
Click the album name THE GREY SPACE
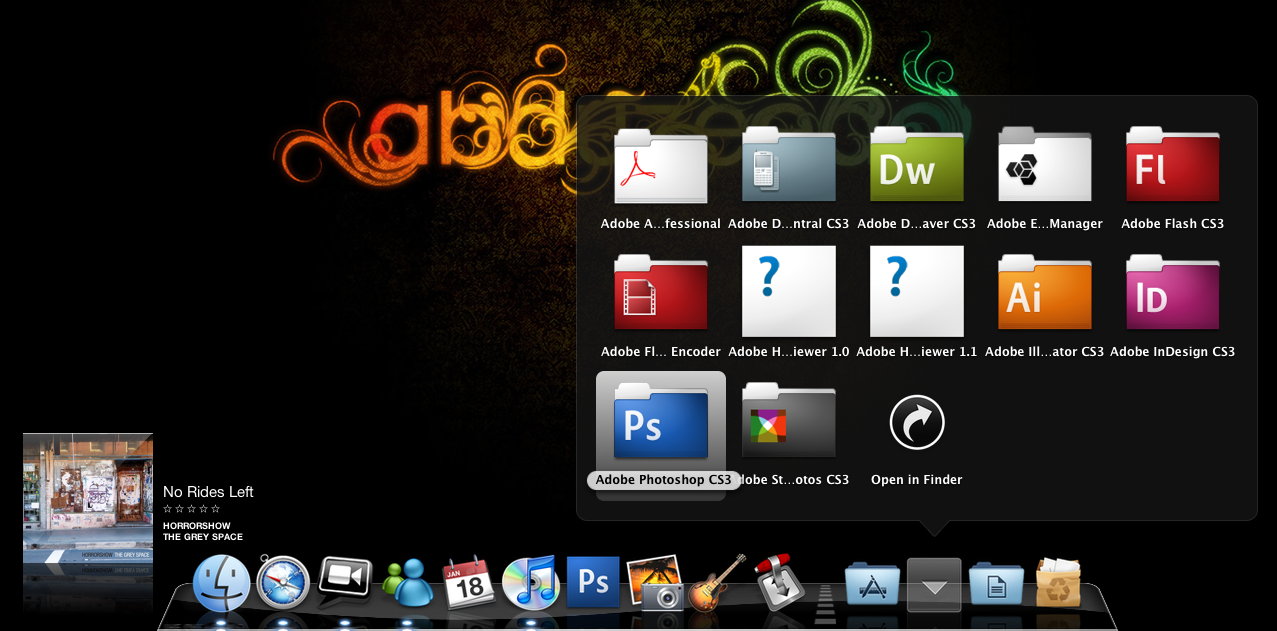pyautogui.click(x=203, y=537)
